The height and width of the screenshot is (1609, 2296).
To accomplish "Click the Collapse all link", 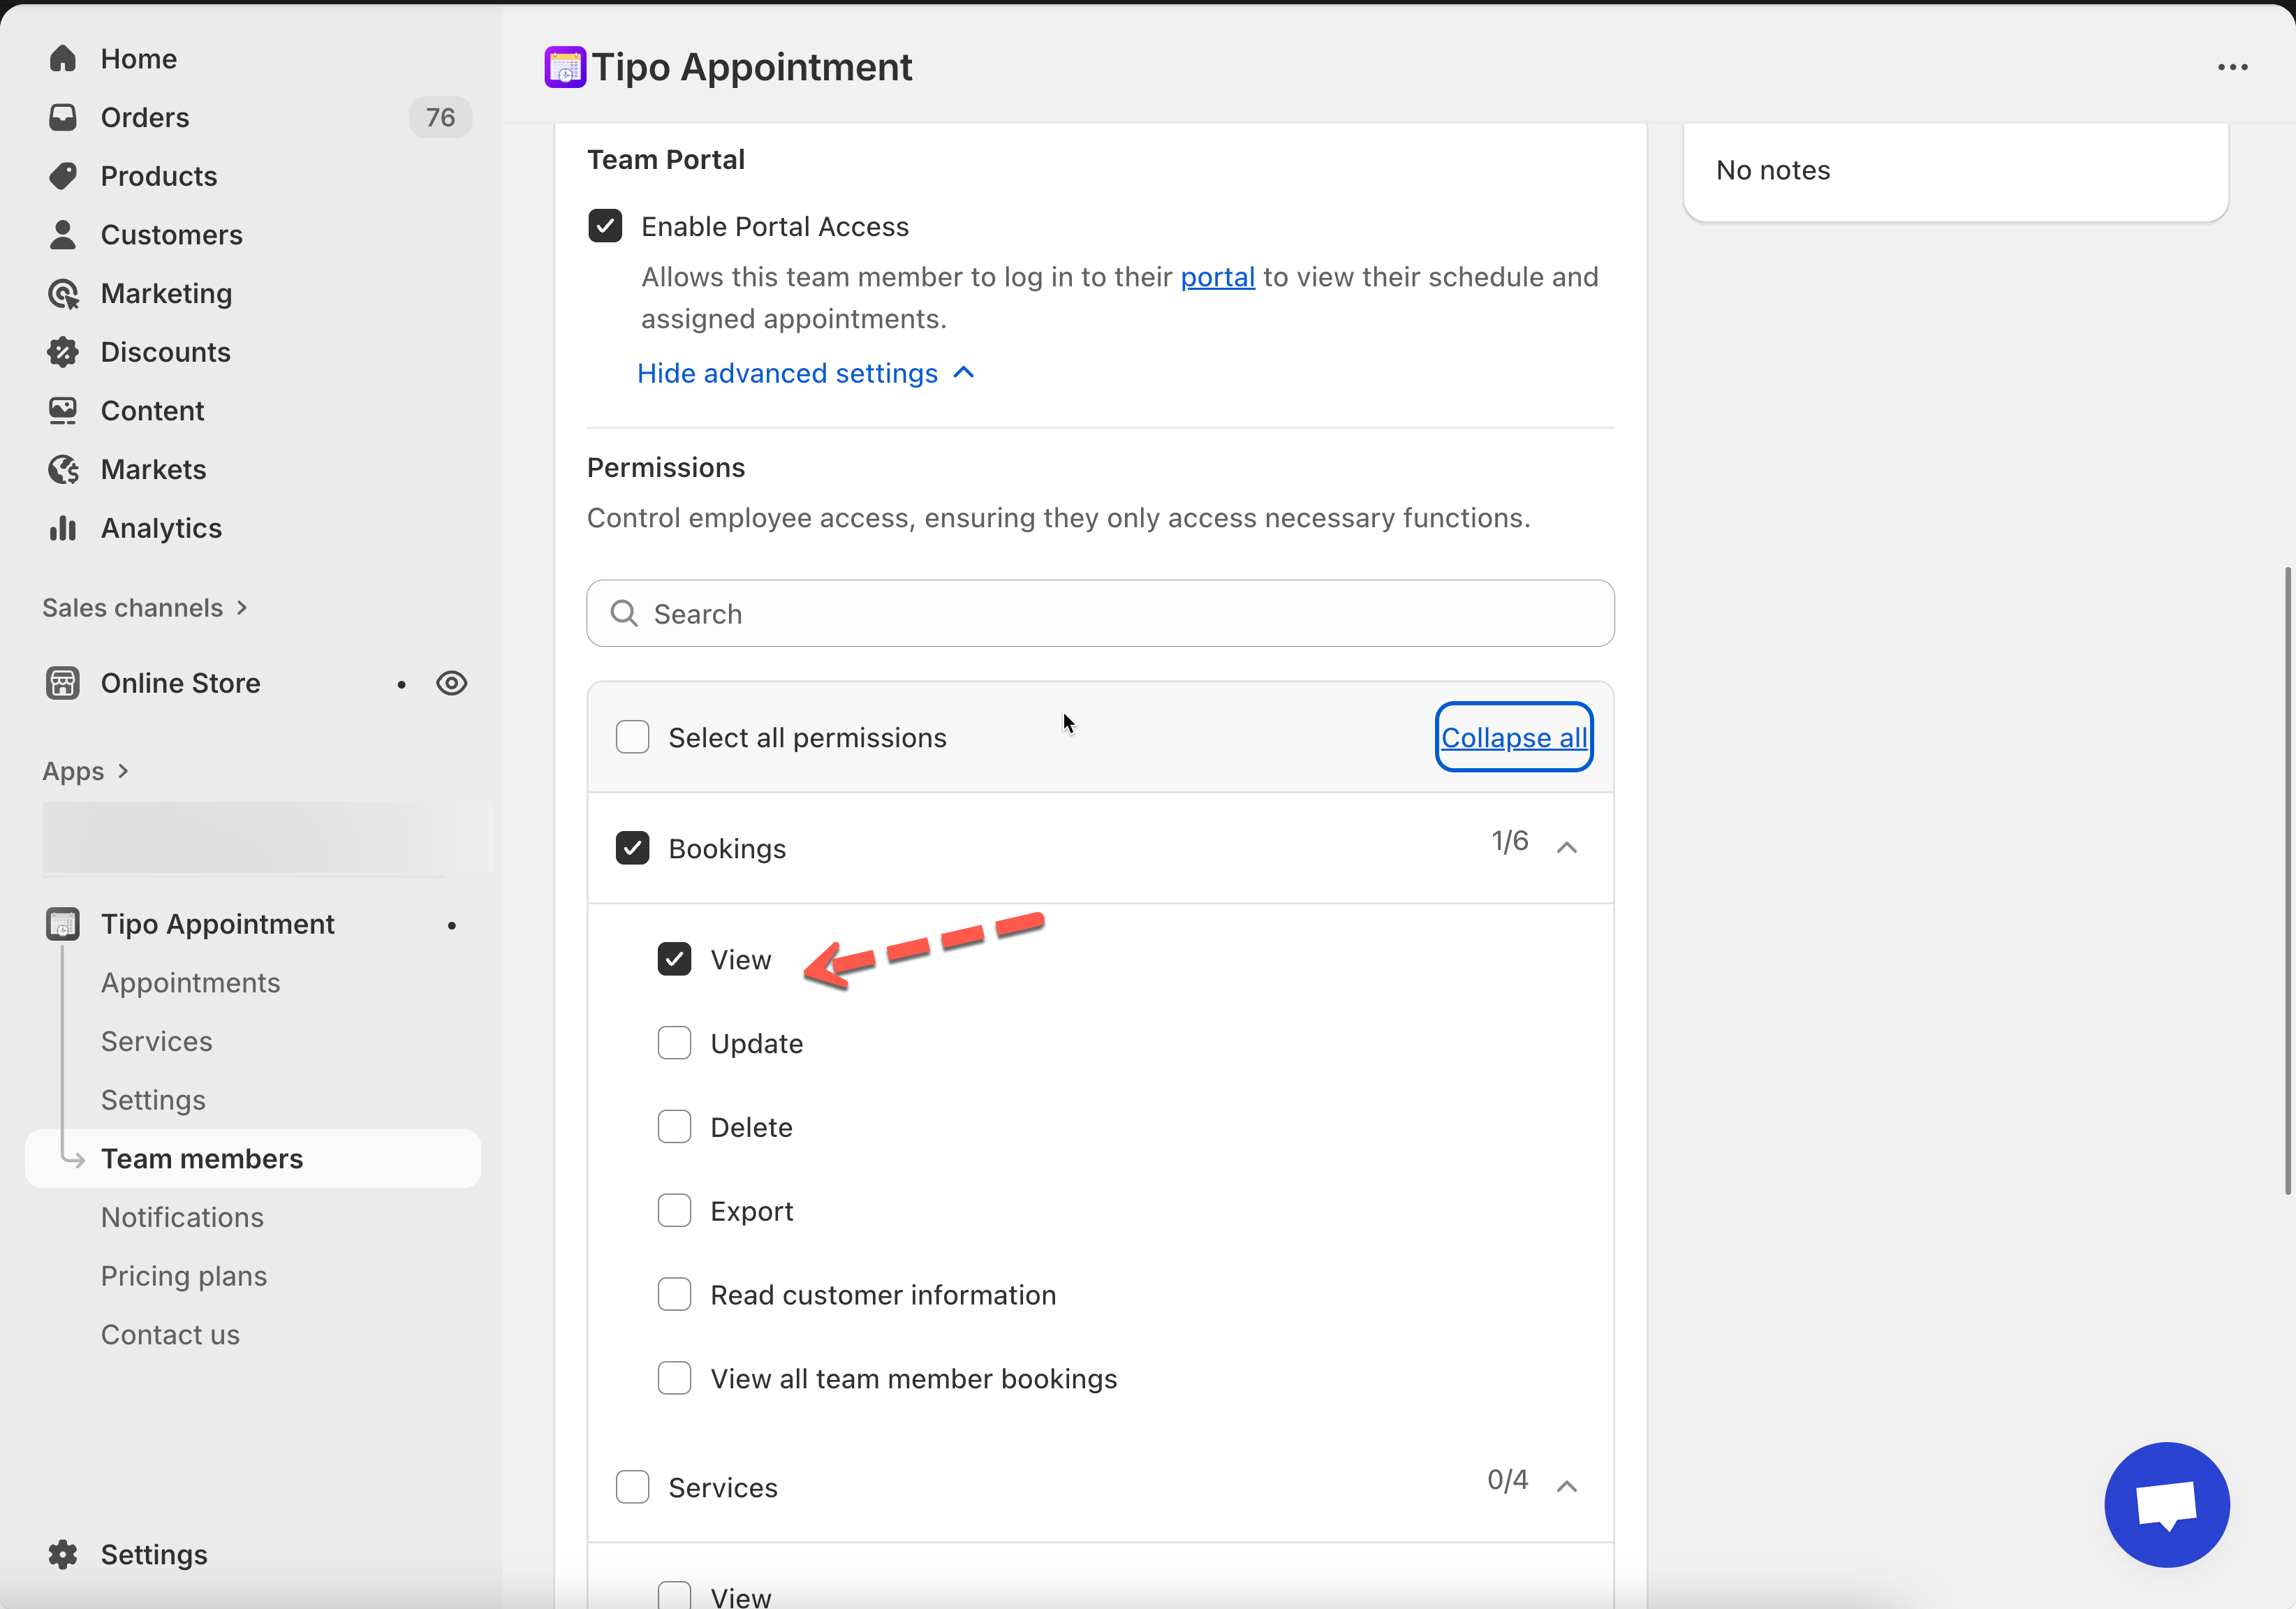I will (1513, 737).
